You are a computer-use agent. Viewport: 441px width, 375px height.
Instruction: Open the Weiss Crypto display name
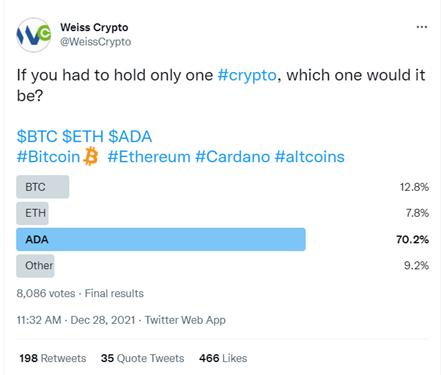pyautogui.click(x=94, y=27)
